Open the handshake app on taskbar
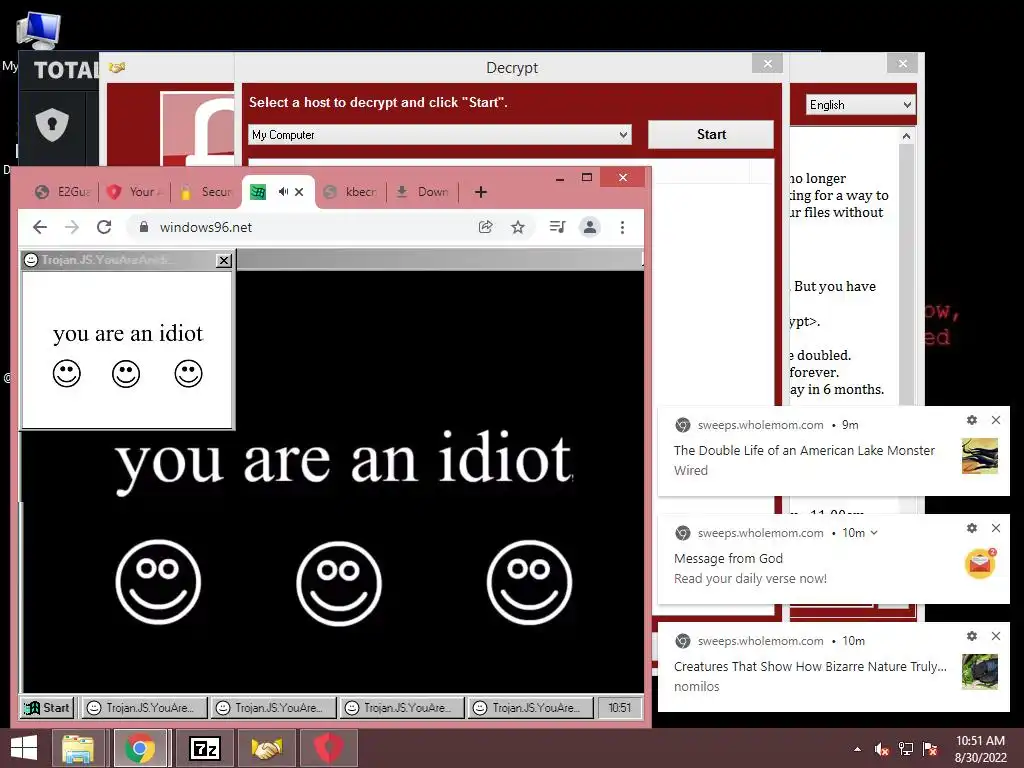This screenshot has width=1024, height=768. click(267, 748)
